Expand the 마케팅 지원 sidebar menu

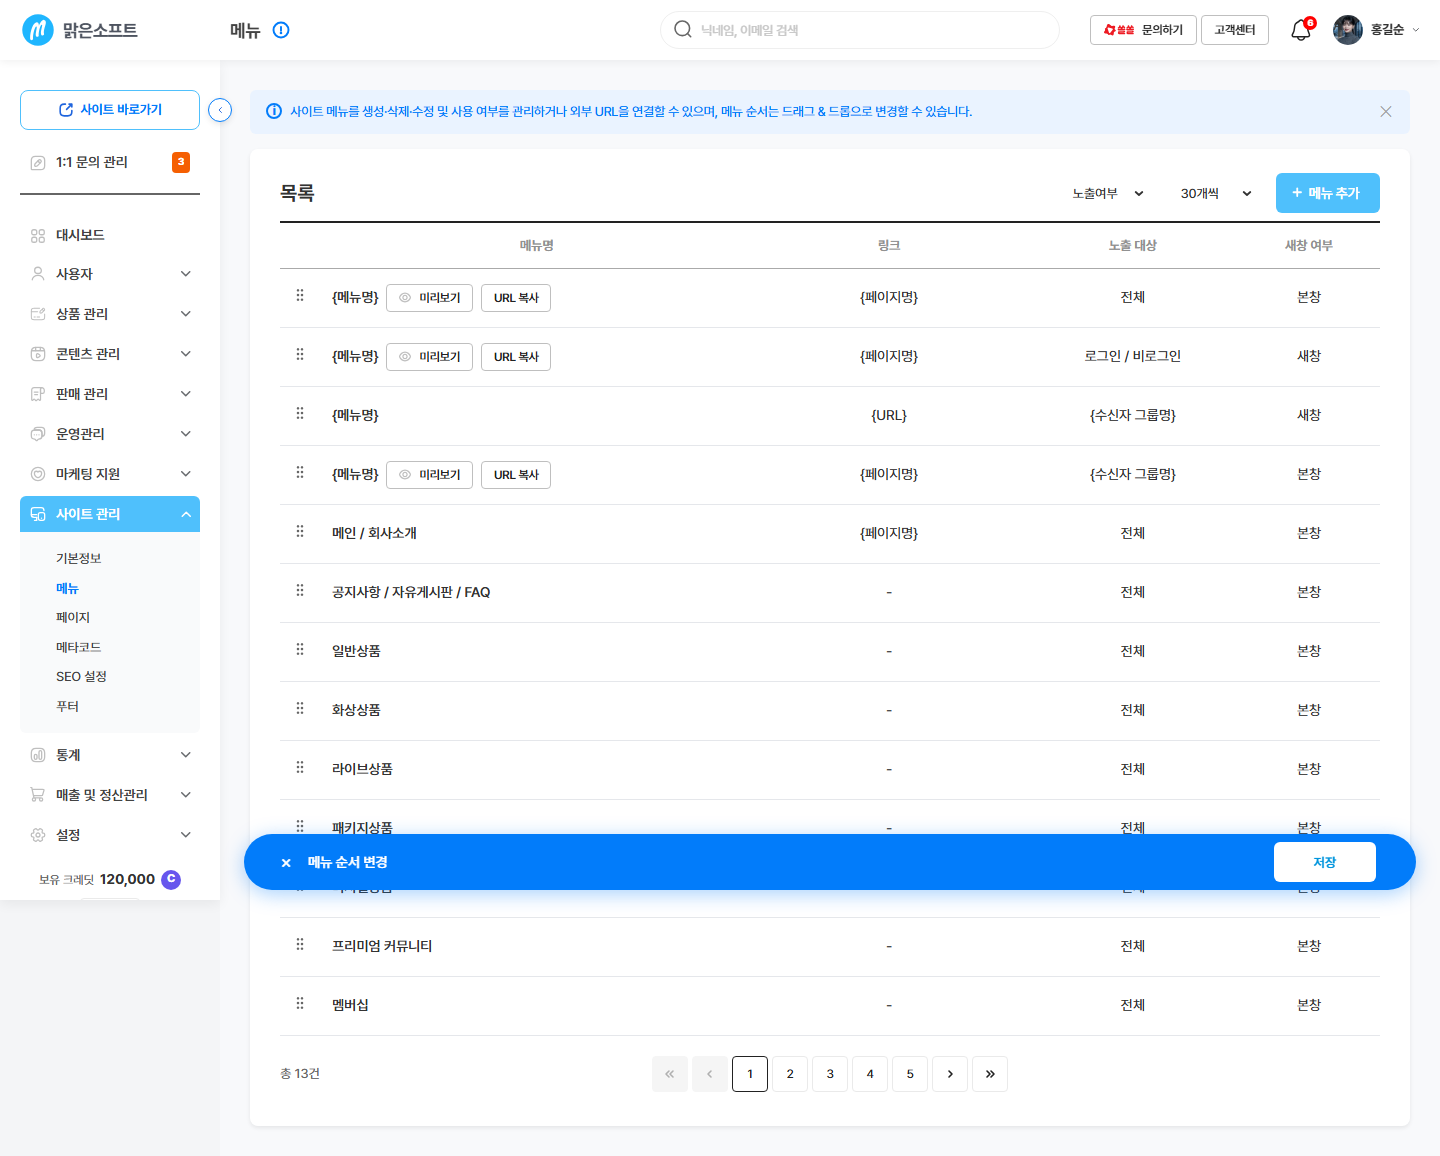pyautogui.click(x=110, y=474)
